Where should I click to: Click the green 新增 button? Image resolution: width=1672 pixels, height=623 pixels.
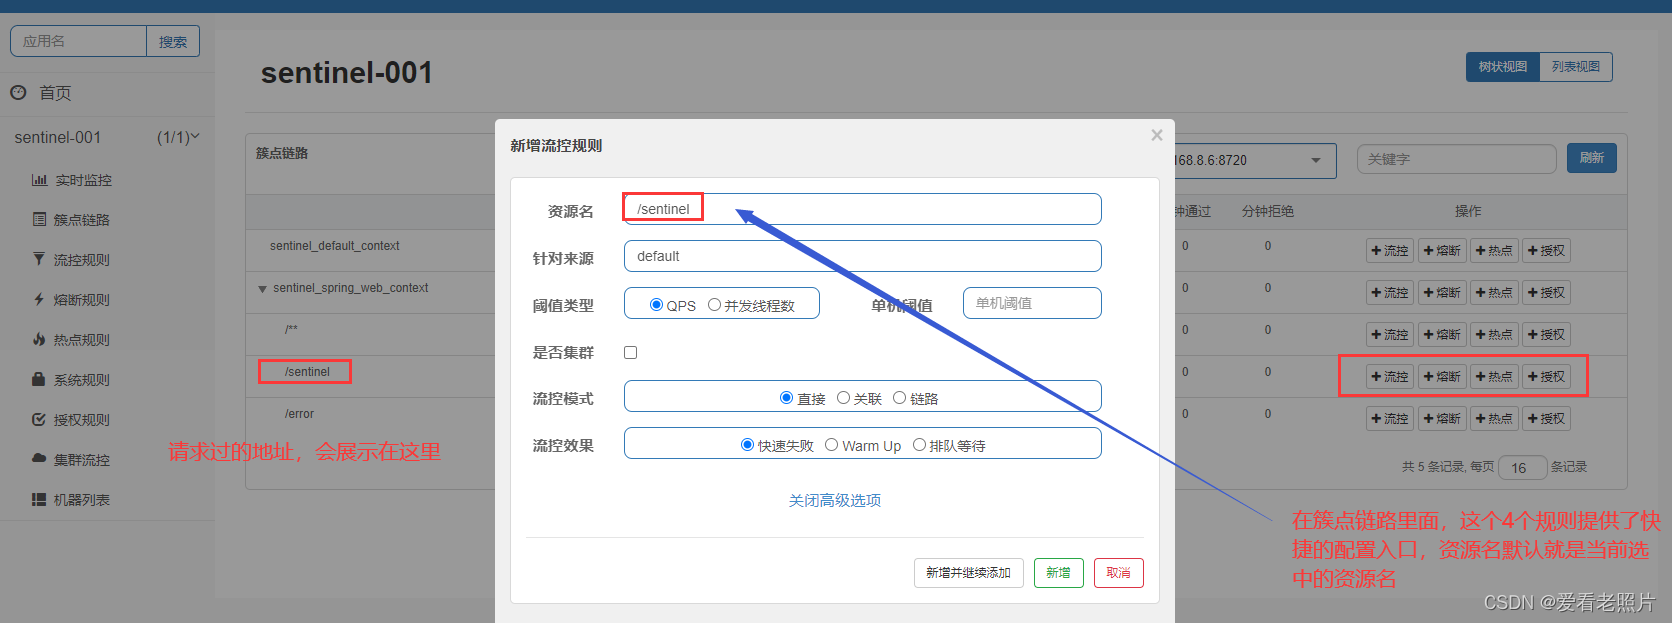[x=1058, y=573]
